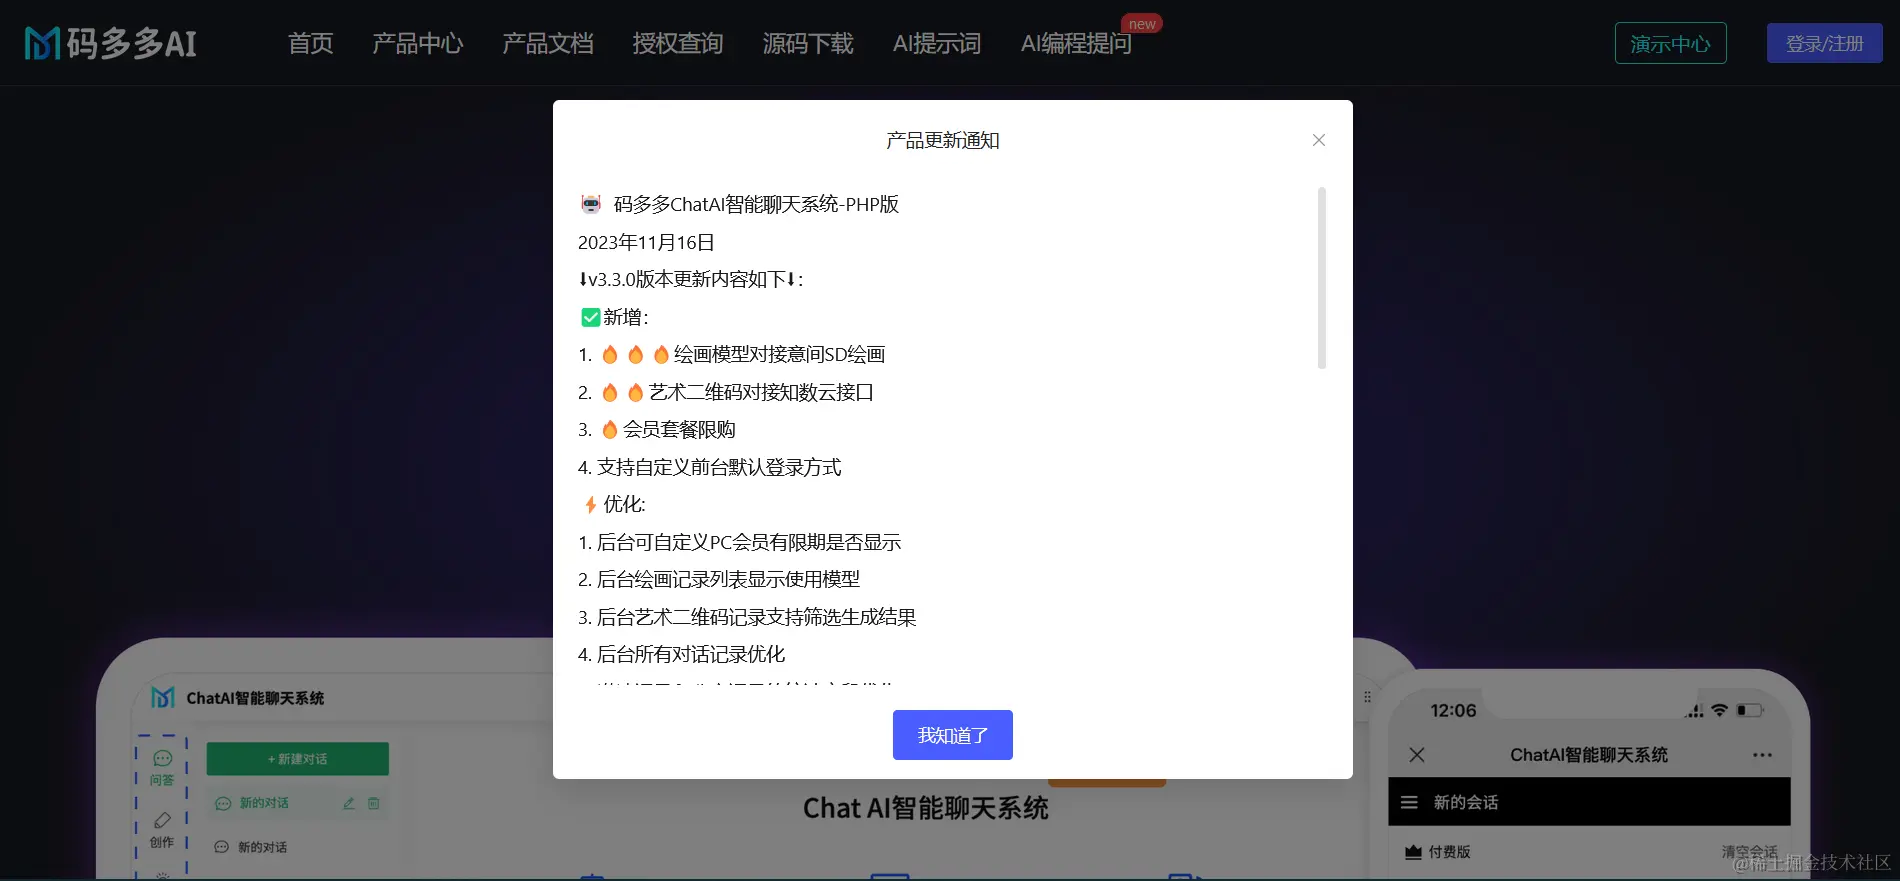Click the delete icon on 新的对话 row

(373, 803)
